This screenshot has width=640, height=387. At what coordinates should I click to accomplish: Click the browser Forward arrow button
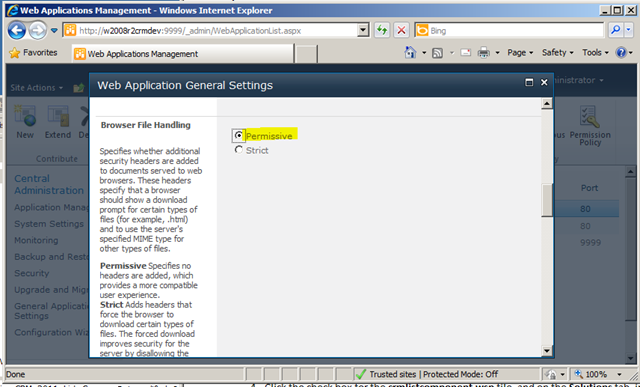(x=38, y=31)
